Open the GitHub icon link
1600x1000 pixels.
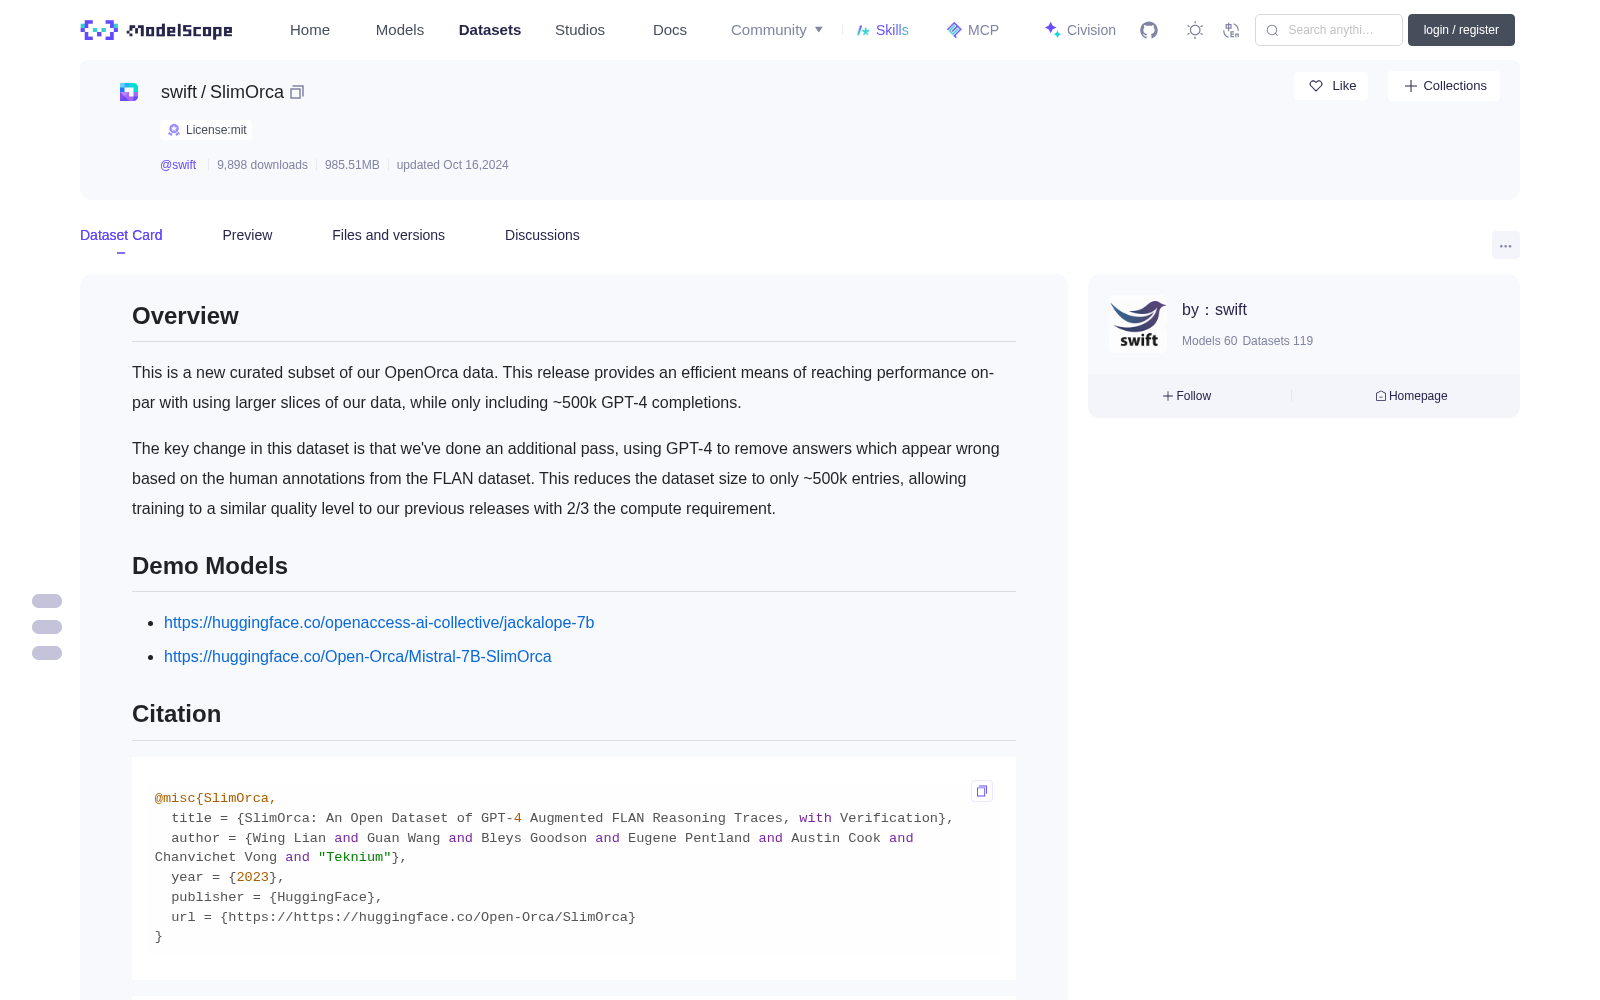point(1149,30)
